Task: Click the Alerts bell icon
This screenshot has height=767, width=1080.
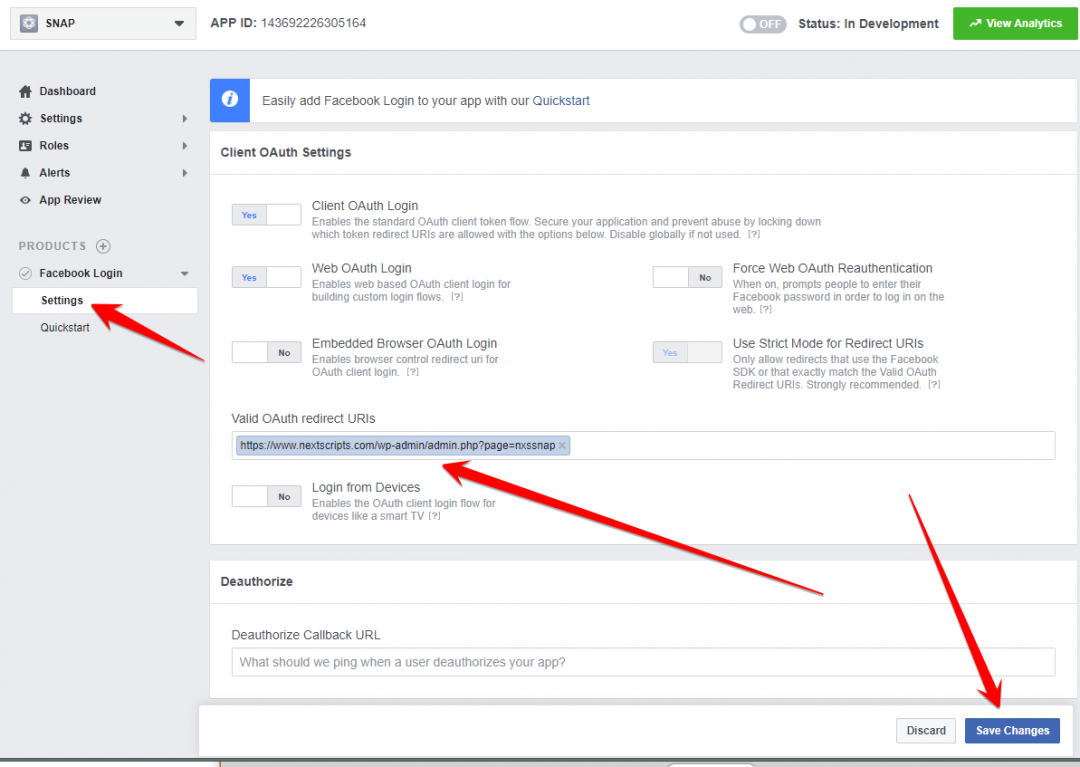Action: (x=25, y=173)
